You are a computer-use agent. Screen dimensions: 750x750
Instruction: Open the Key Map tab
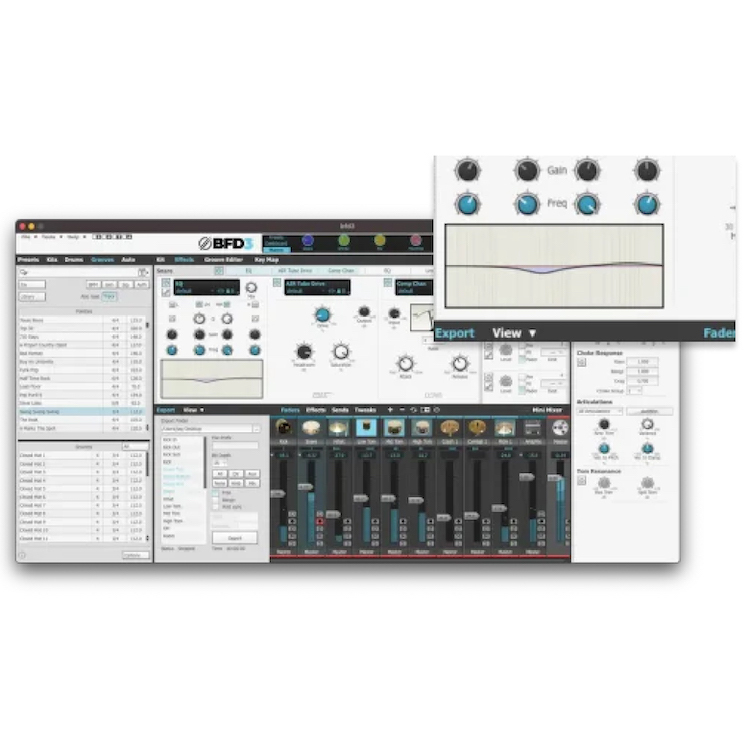pos(267,260)
